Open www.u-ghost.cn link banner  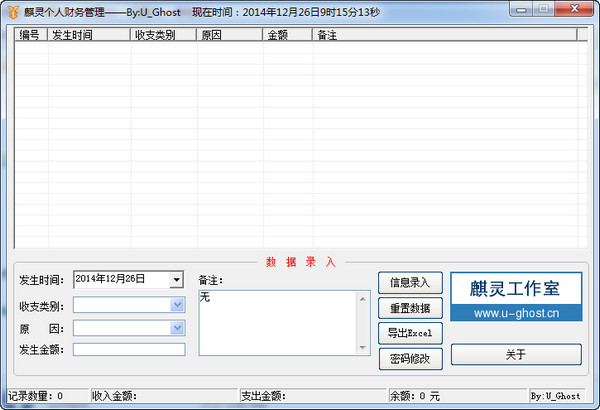click(x=516, y=313)
